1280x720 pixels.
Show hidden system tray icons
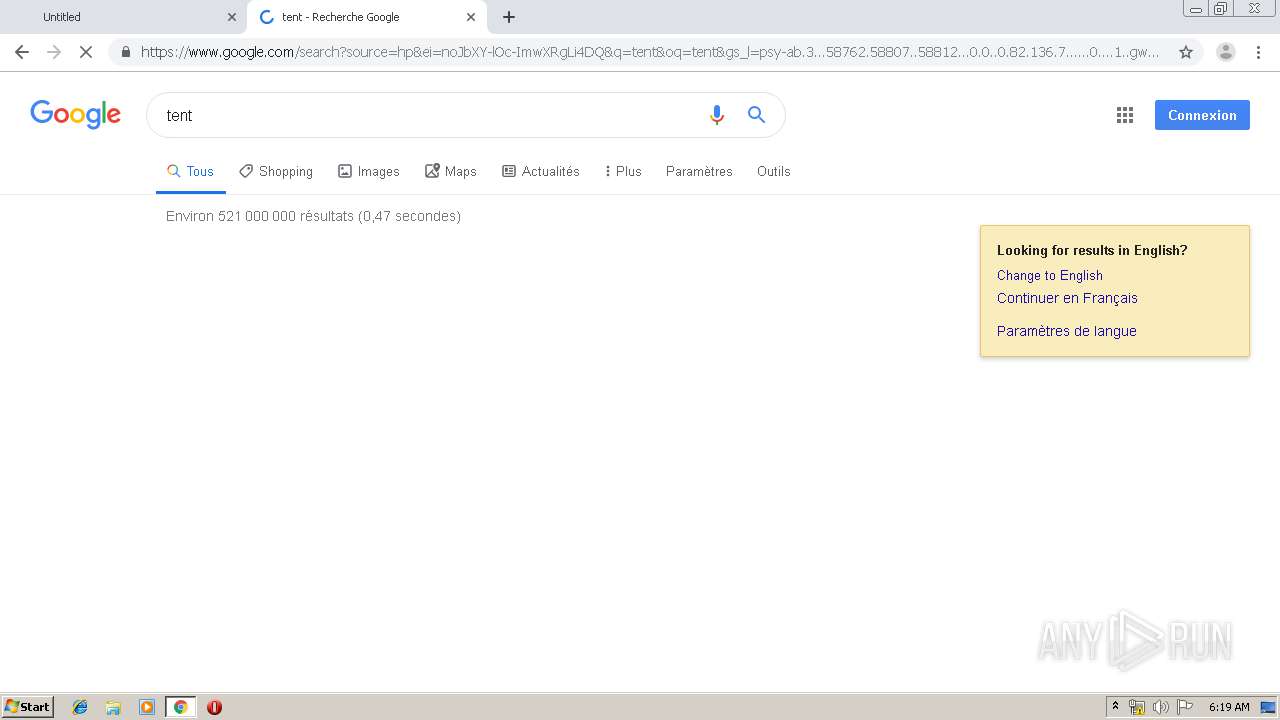point(1115,707)
